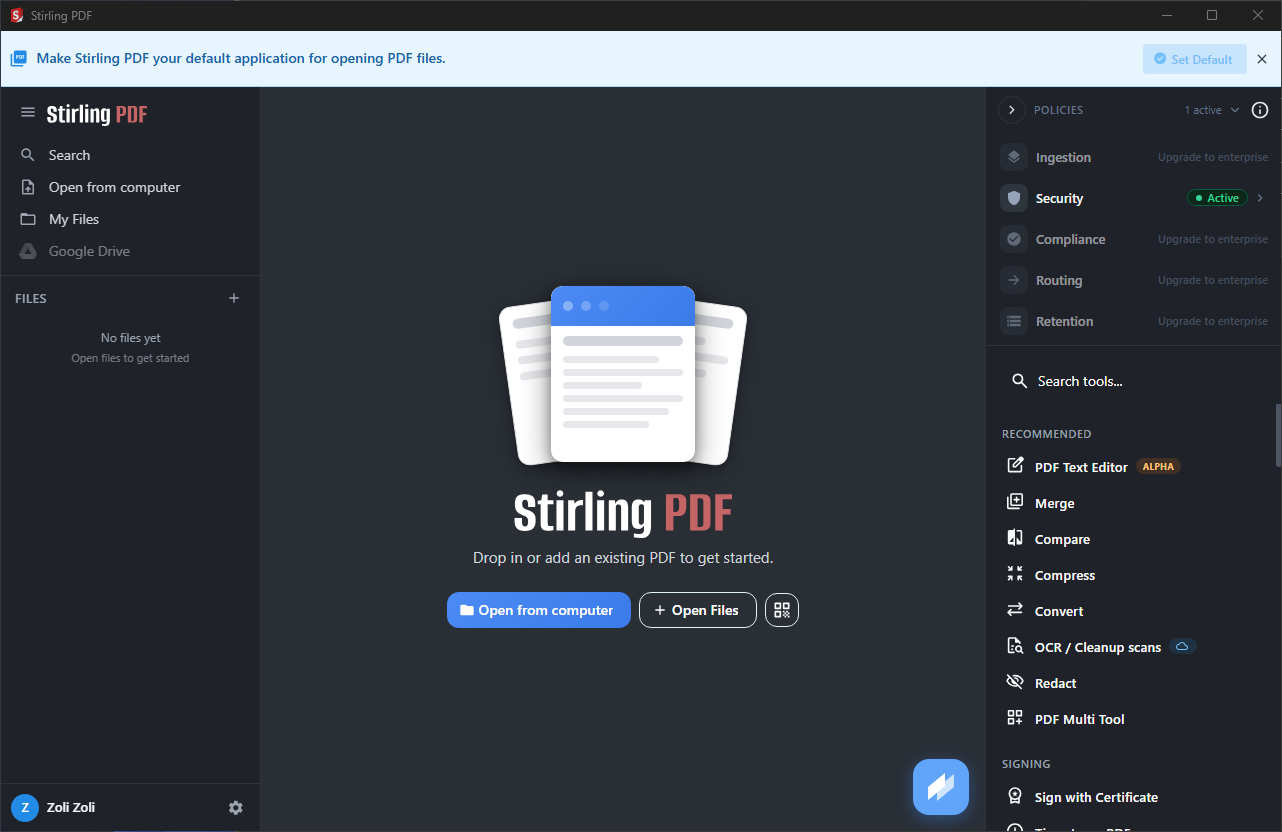Maximize the Stirling PDF window
This screenshot has height=832, width=1282.
click(1212, 15)
